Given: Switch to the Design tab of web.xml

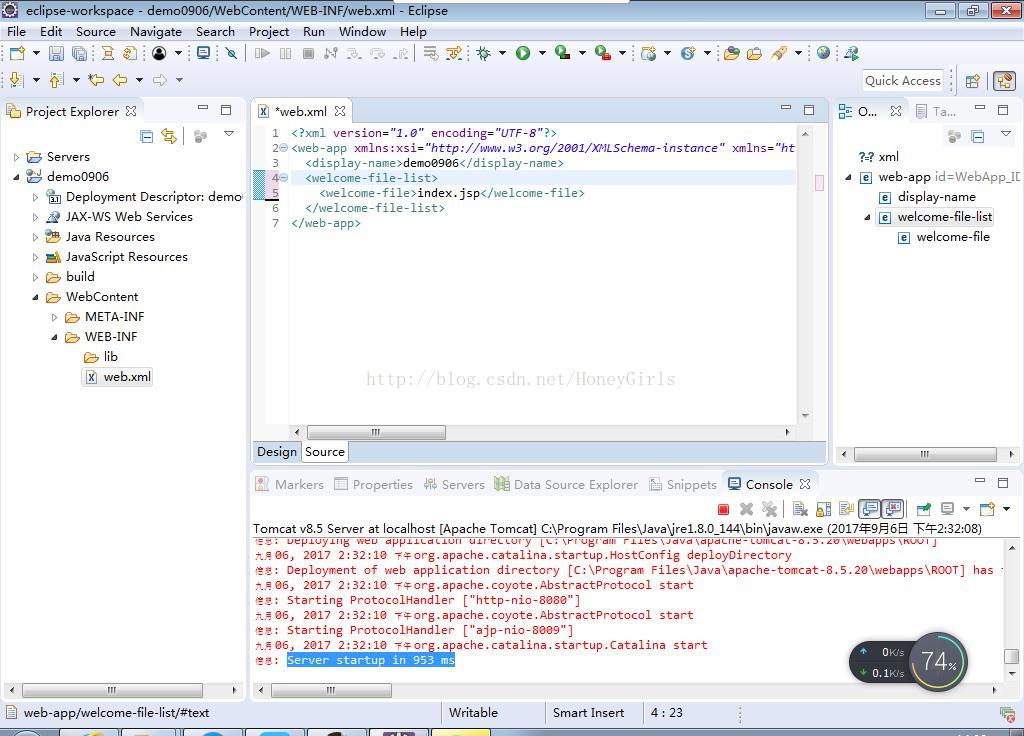Looking at the screenshot, I should tap(276, 452).
